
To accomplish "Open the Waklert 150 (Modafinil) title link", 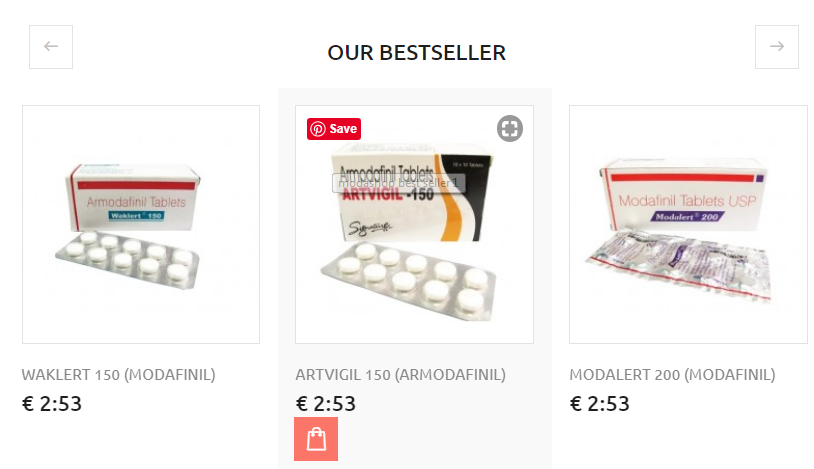I will pyautogui.click(x=118, y=374).
